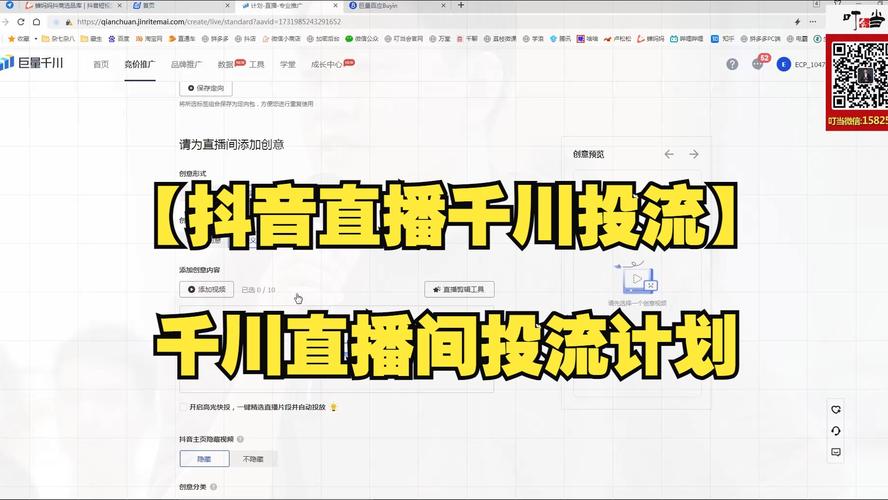Viewport: 888px width, 500px height.
Task: Open the 直通车 bookmark
Action: (x=182, y=39)
